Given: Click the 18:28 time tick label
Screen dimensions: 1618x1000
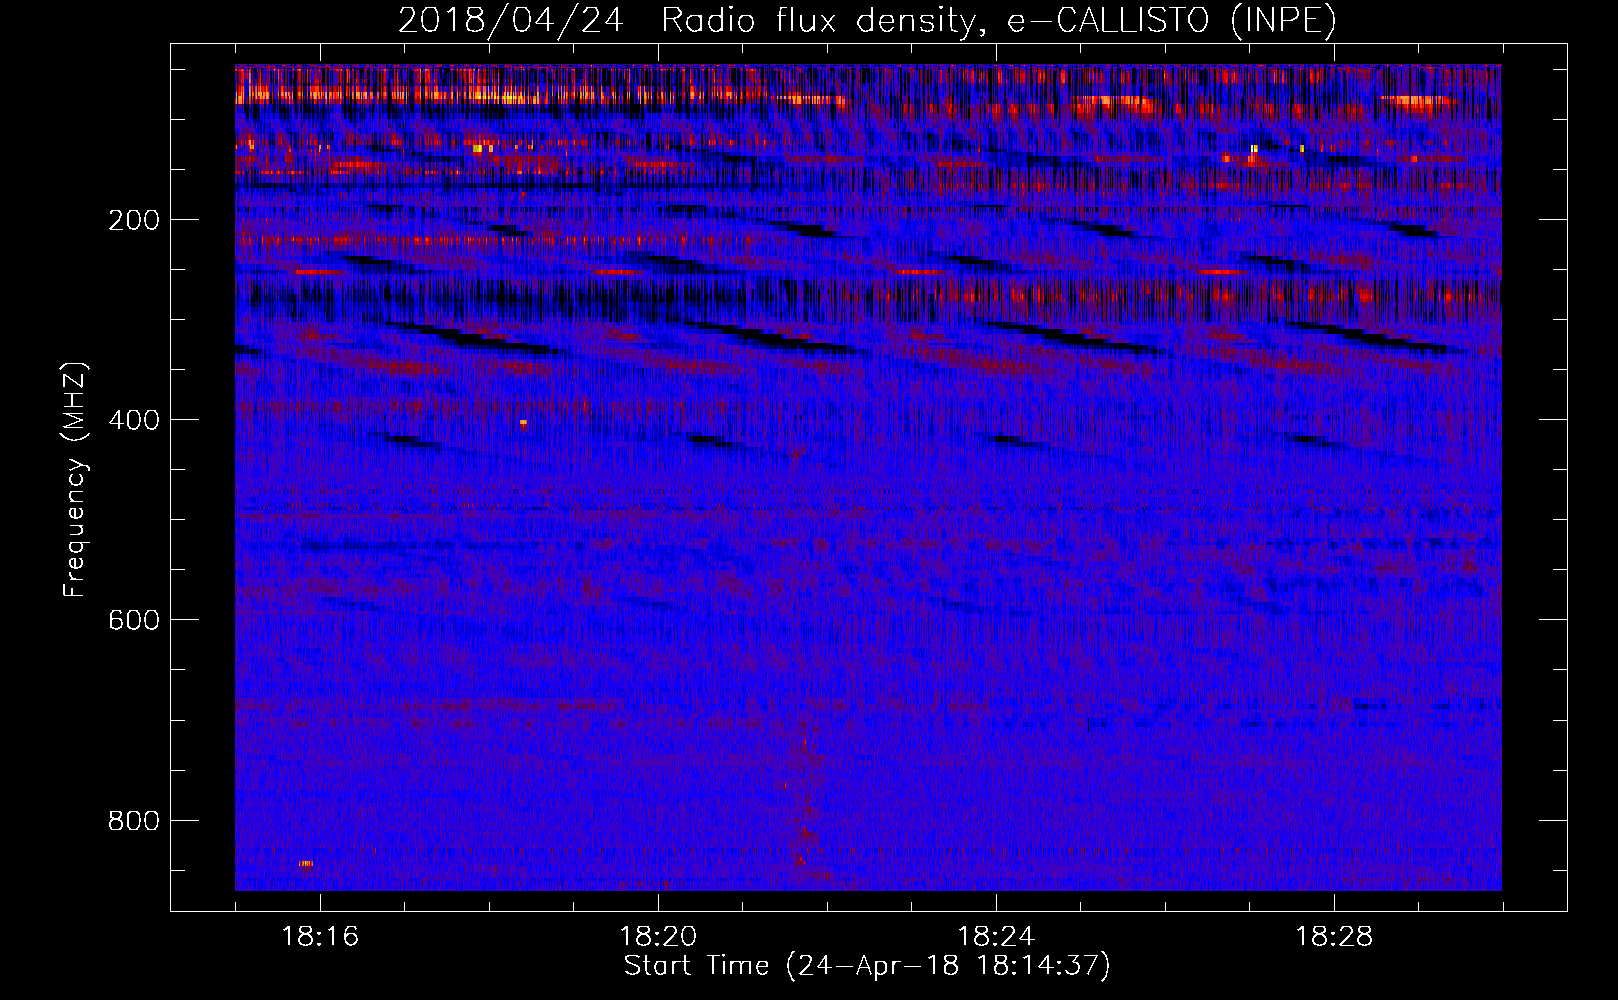Looking at the screenshot, I should tap(1334, 936).
